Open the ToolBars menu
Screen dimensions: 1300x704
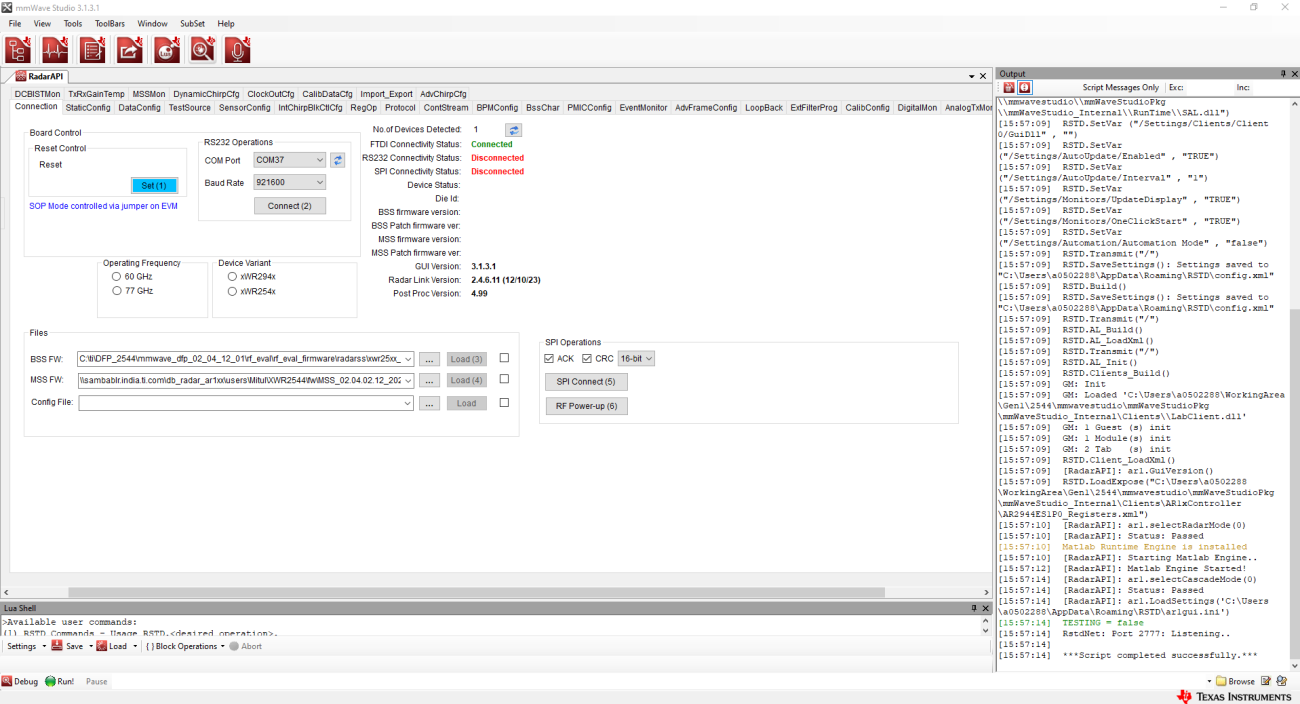pos(111,23)
